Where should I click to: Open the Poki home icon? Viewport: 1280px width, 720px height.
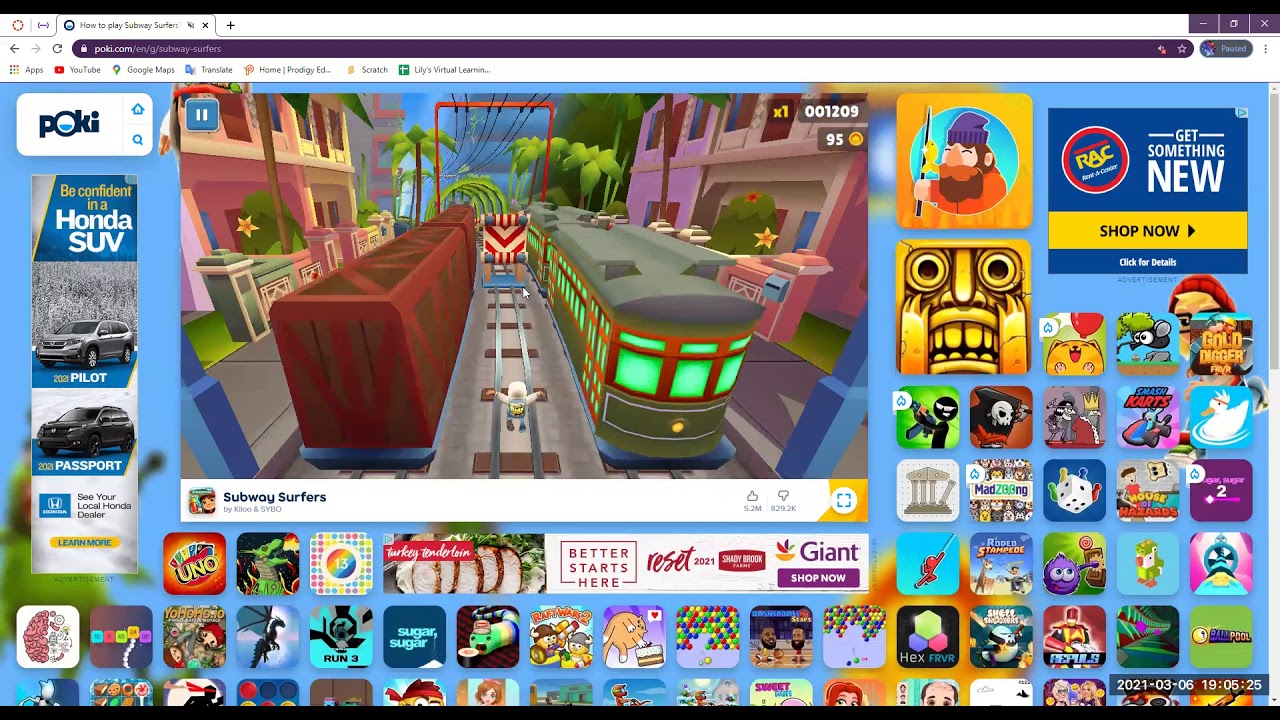[138, 109]
